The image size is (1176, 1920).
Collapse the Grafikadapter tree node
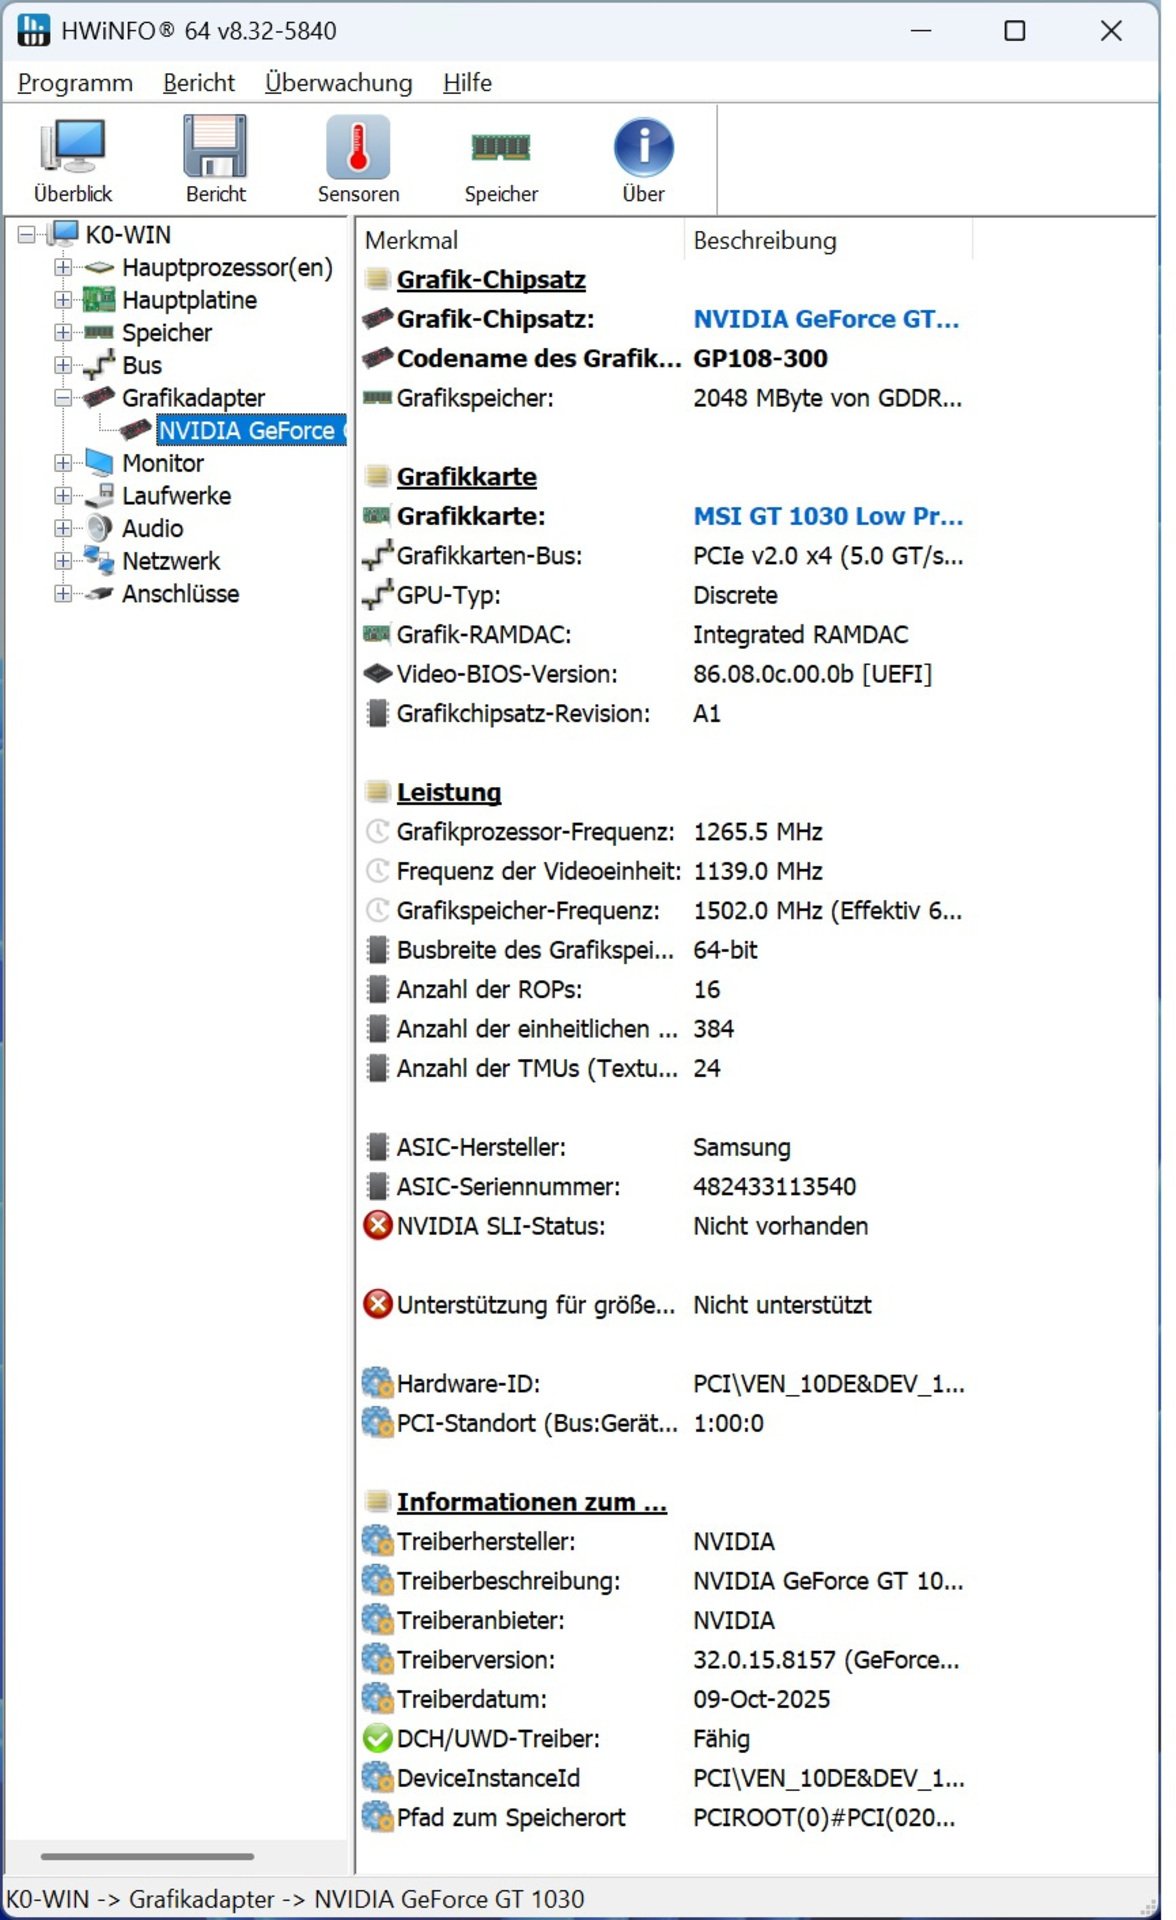[63, 398]
